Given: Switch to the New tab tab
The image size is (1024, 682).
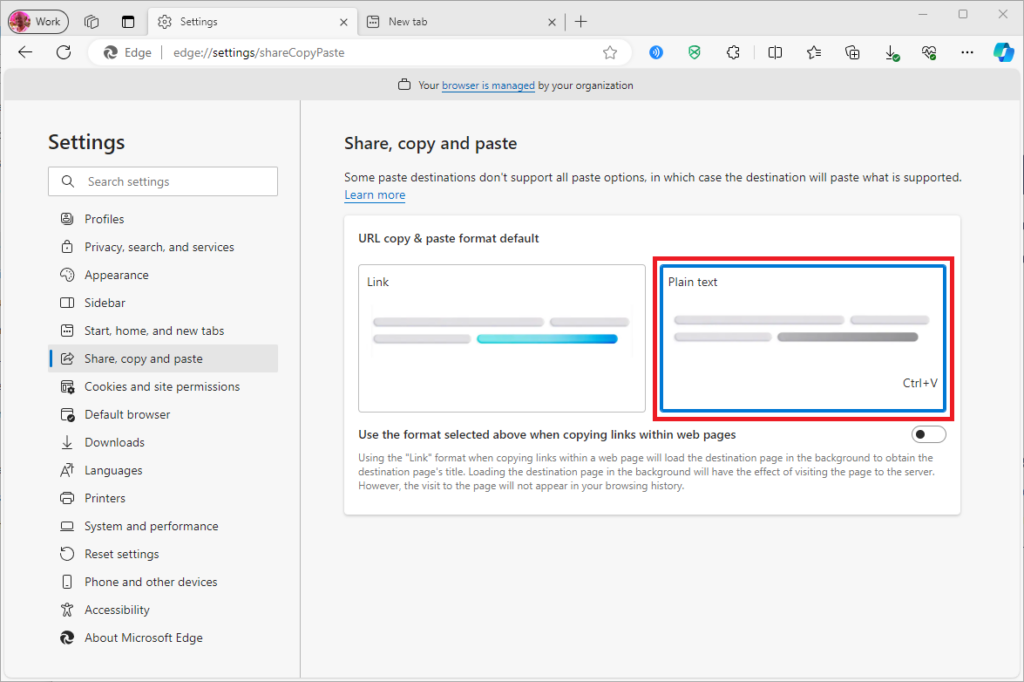Looking at the screenshot, I should click(462, 22).
